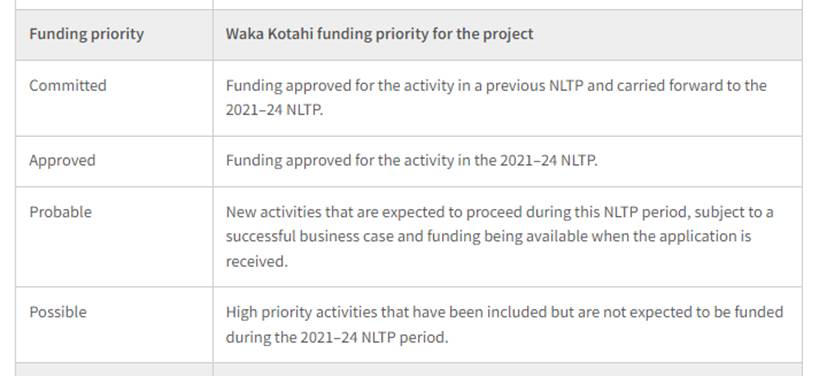Screen dimensions: 819x376
Task: Click the "Probable" row label
Action: 60,212
